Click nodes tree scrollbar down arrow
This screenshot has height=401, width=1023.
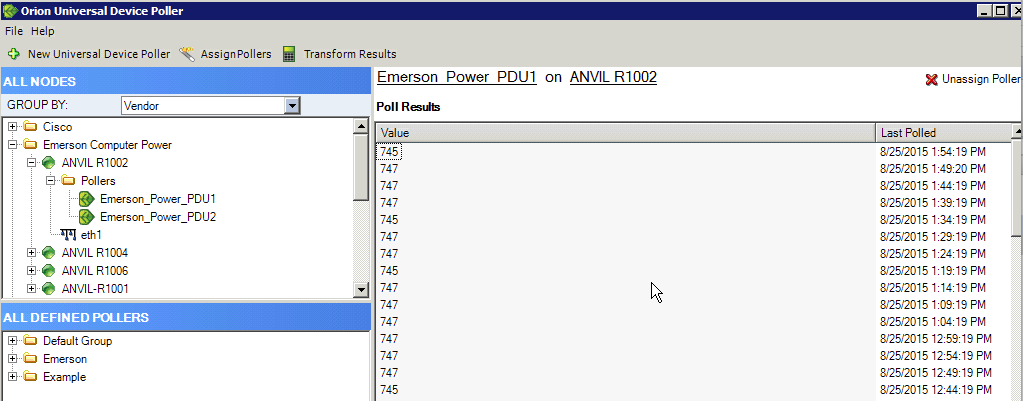click(x=361, y=289)
